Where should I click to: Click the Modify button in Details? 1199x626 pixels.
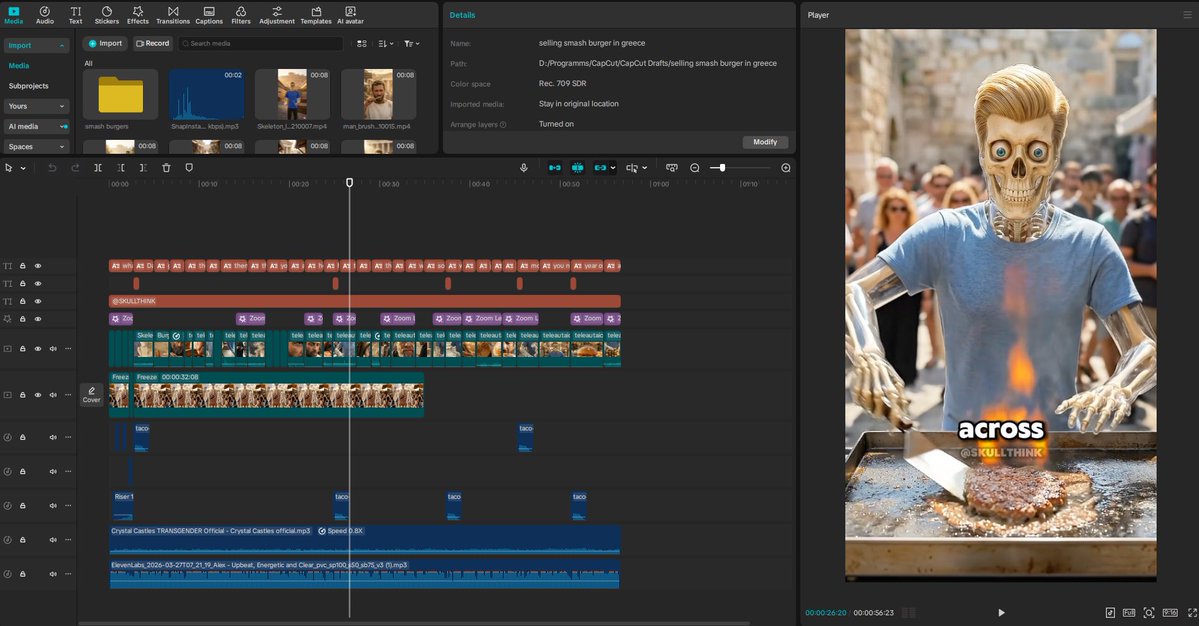pyautogui.click(x=765, y=142)
